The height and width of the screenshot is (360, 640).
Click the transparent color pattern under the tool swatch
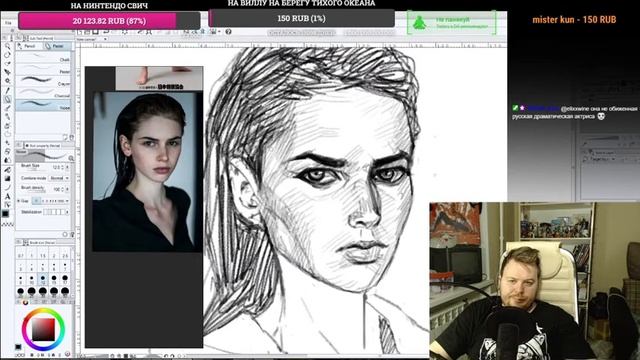[7, 224]
